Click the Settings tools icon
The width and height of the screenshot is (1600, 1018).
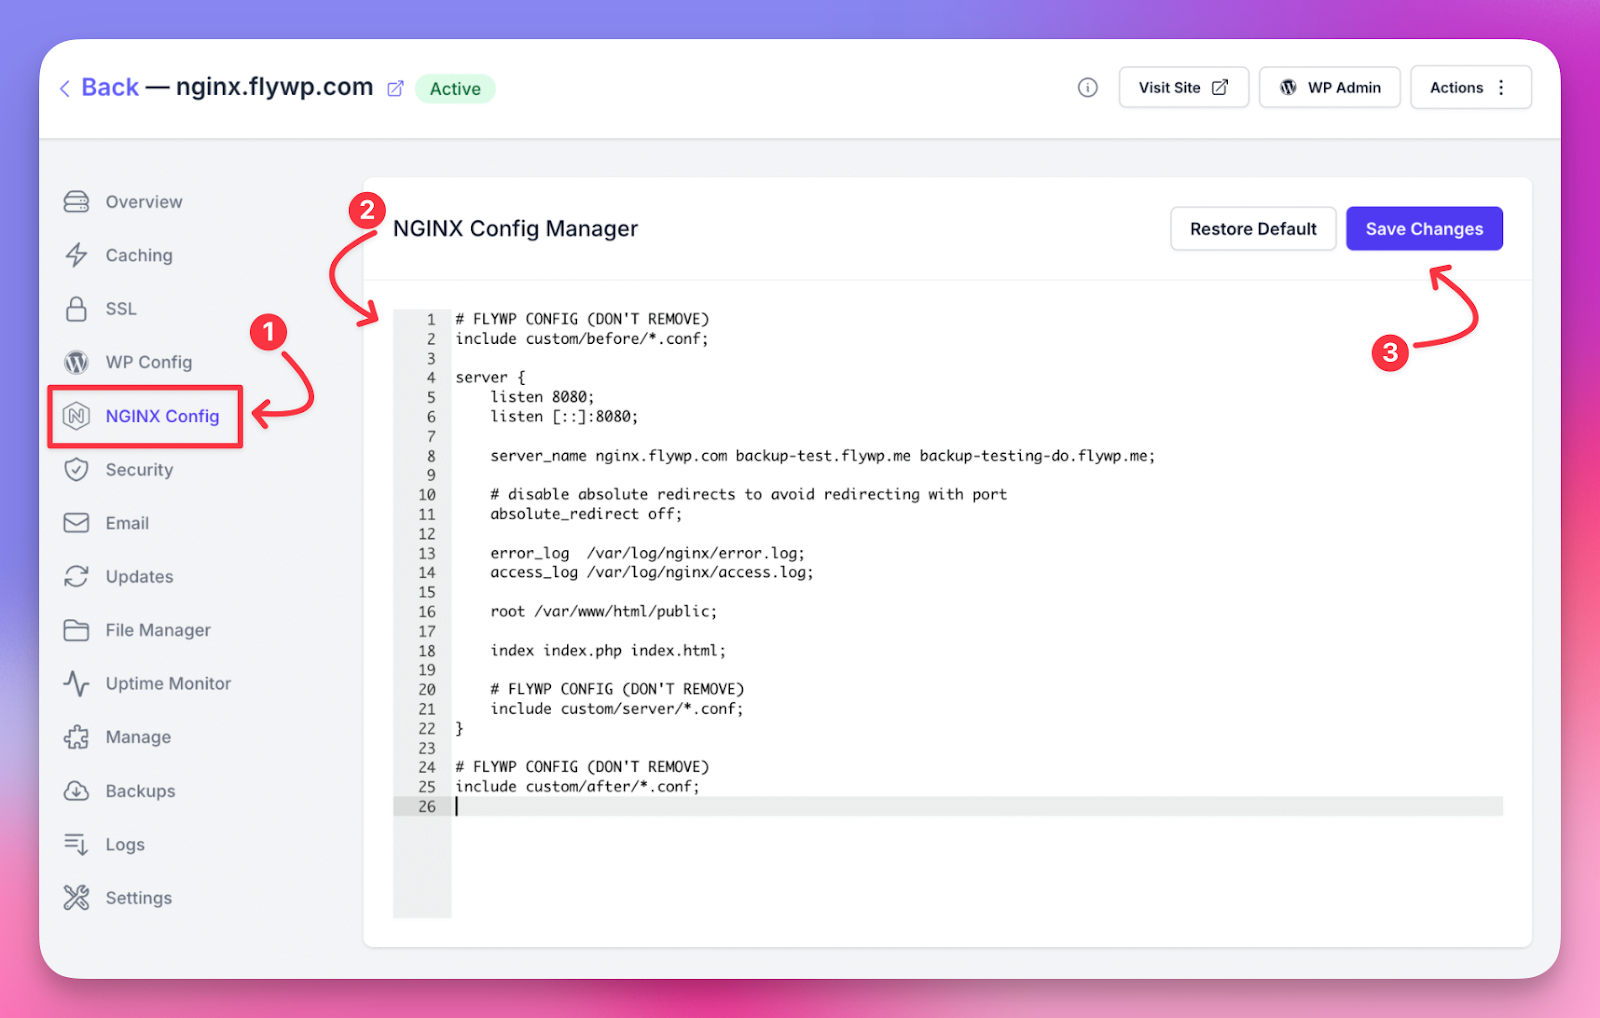tap(76, 898)
